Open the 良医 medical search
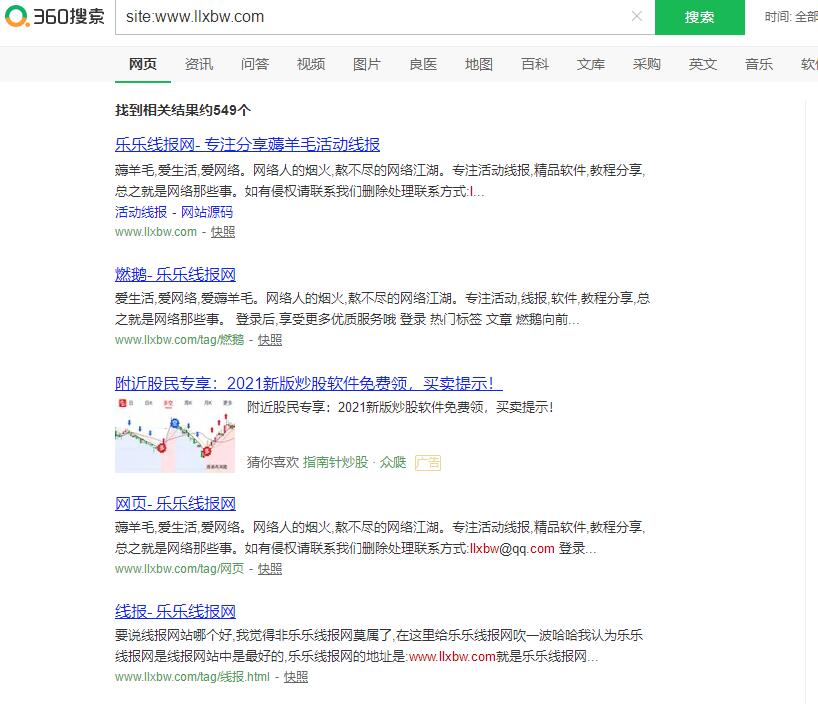This screenshot has height=704, width=818. pyautogui.click(x=423, y=63)
